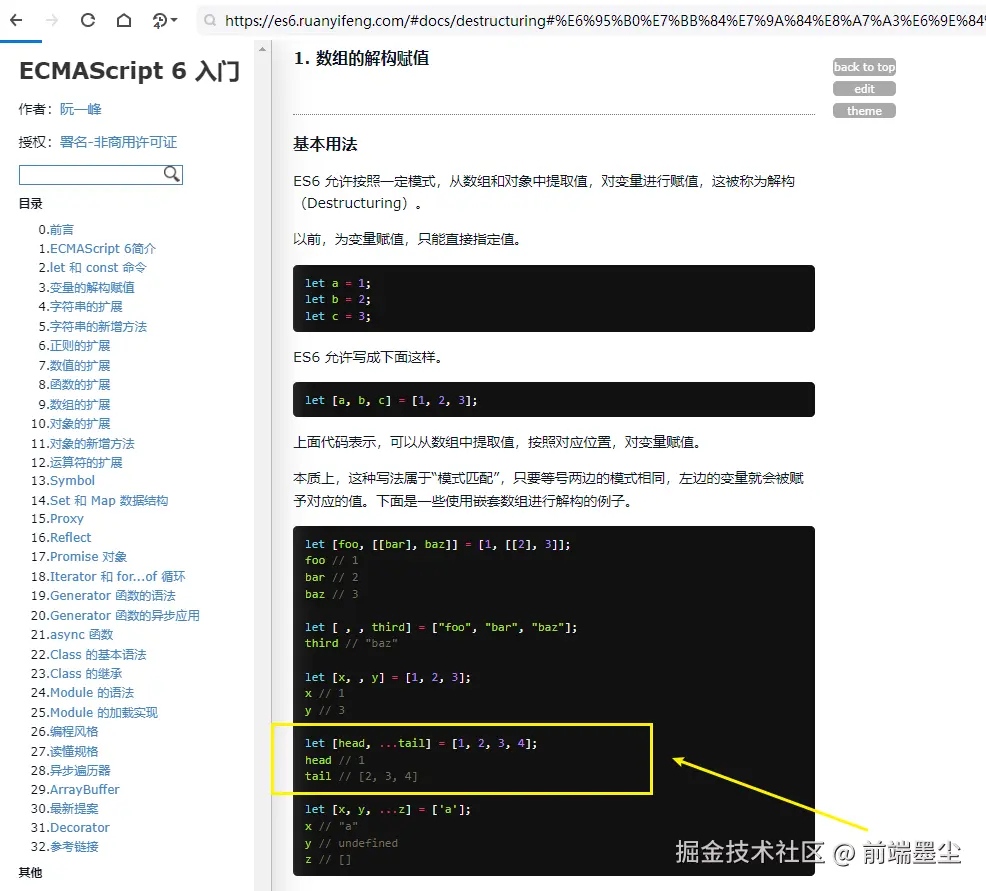This screenshot has height=891, width=986.
Task: Open the 0.前言 chapter link
Action: coord(59,229)
